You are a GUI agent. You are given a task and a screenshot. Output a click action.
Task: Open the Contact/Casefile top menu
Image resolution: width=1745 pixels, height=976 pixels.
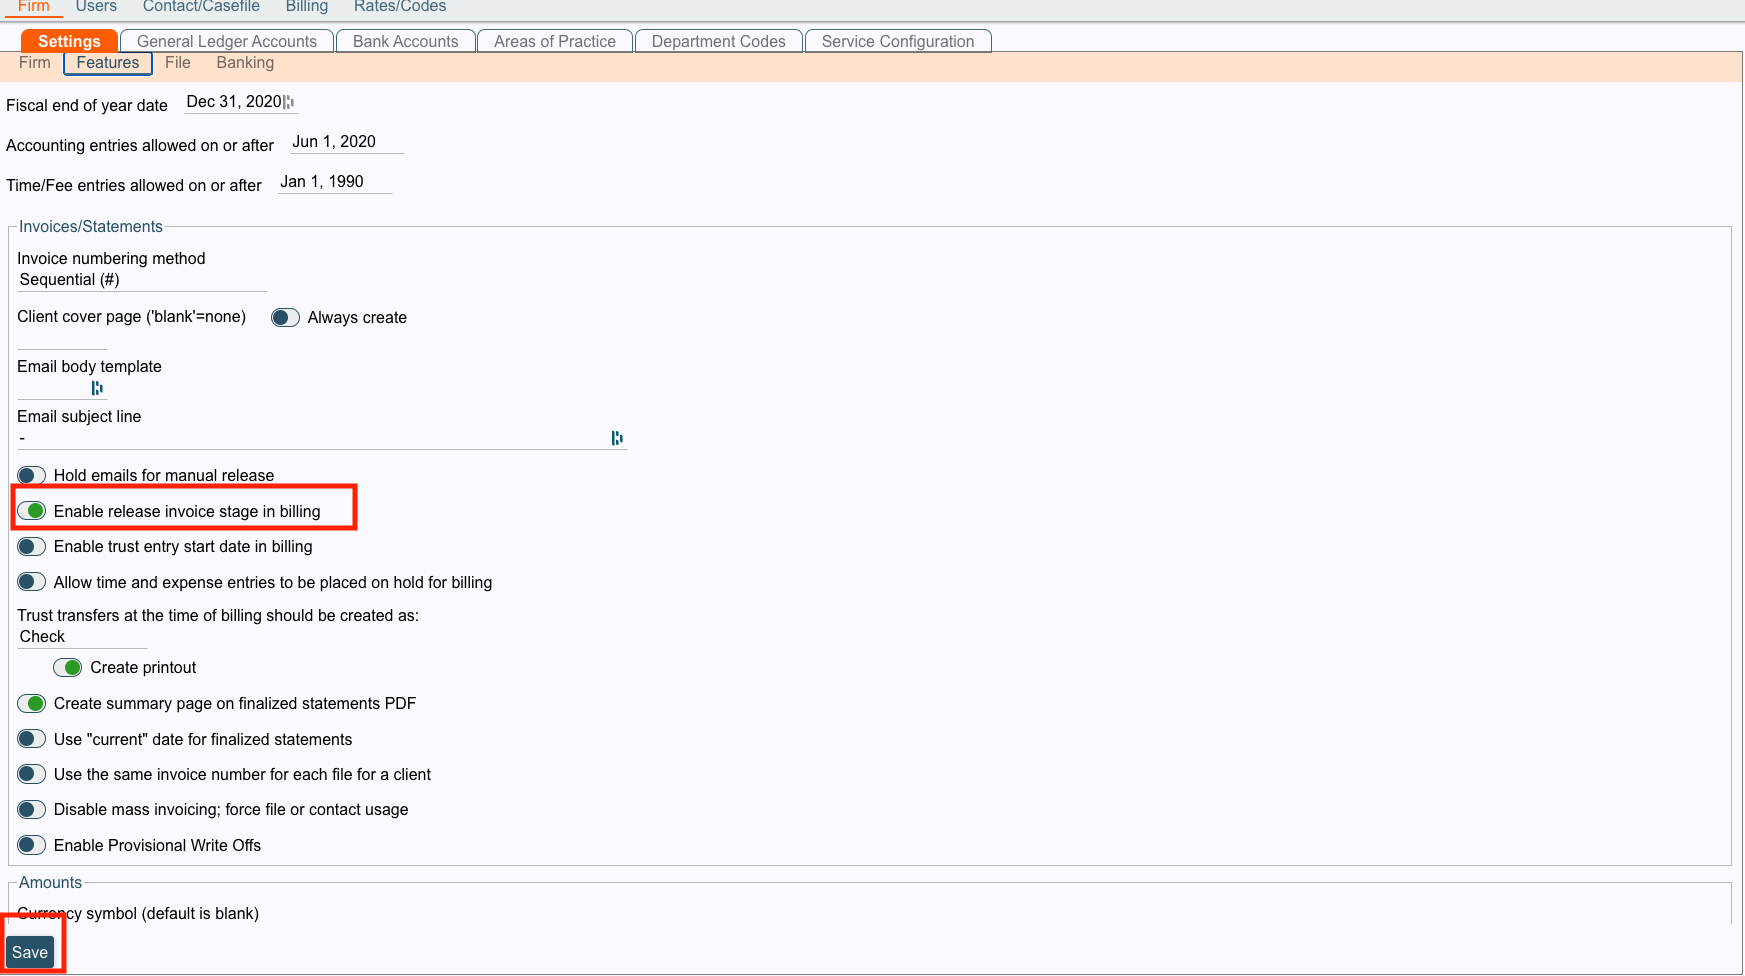(x=201, y=7)
